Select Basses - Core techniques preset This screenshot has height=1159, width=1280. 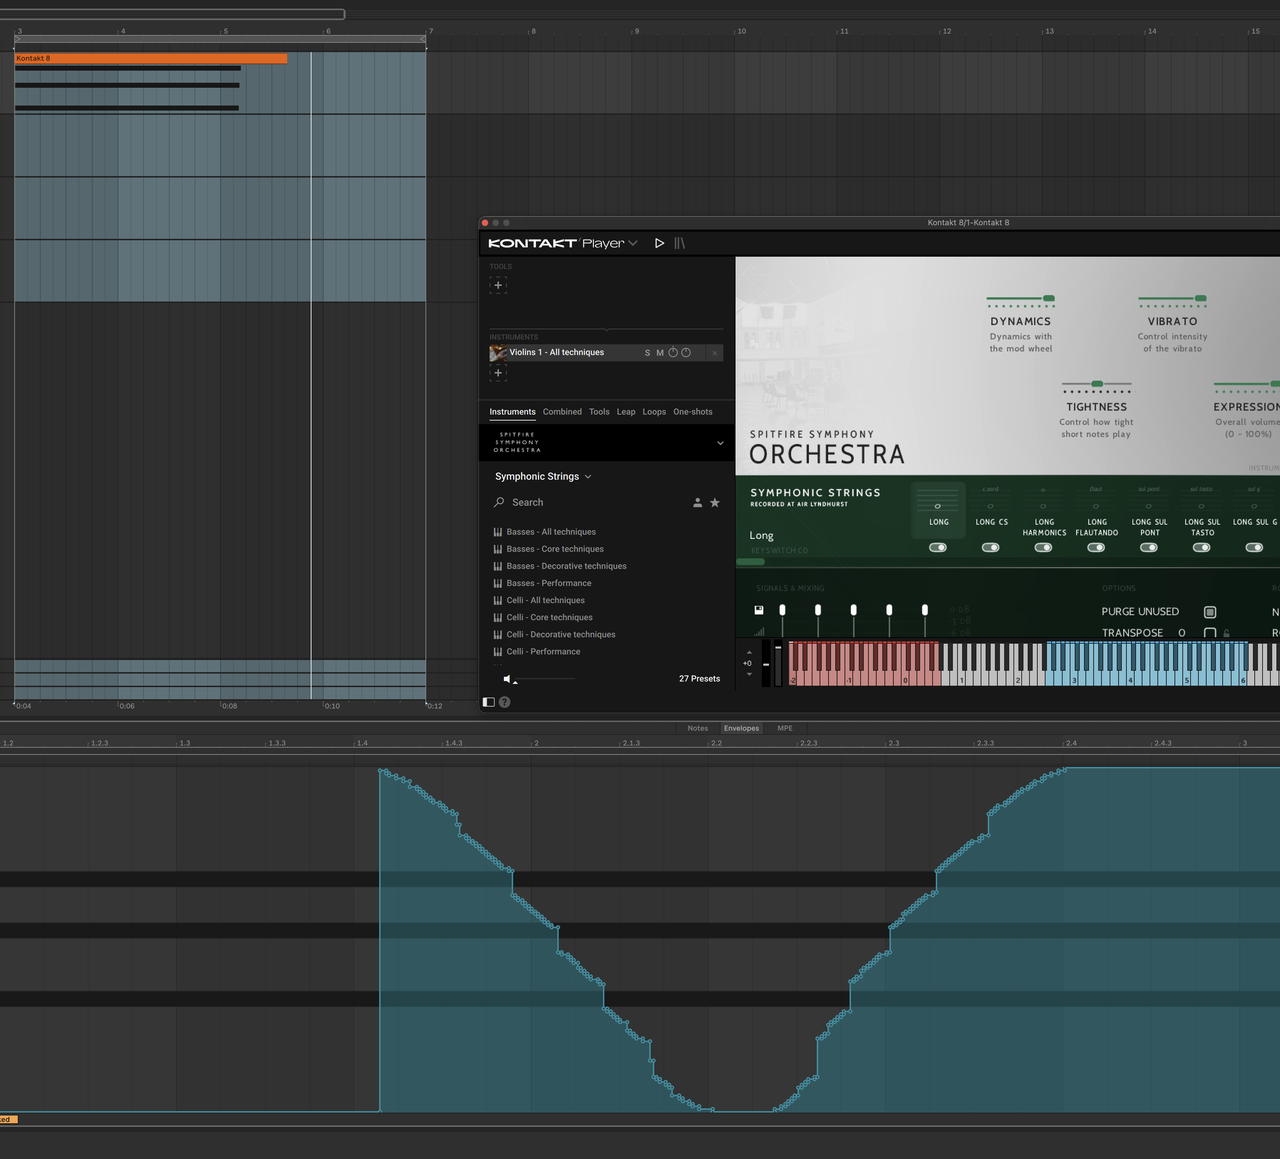pos(555,549)
